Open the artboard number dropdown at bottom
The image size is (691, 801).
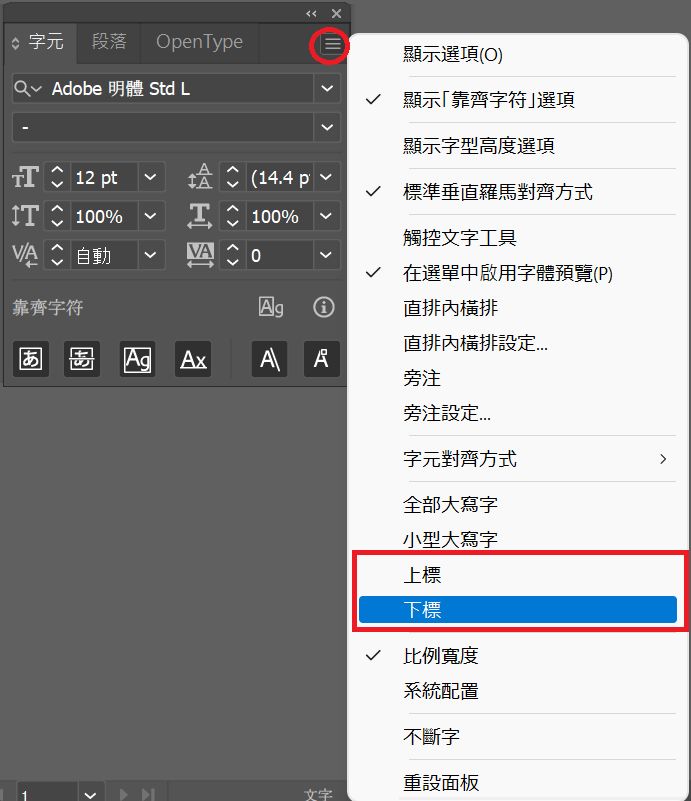(x=91, y=793)
